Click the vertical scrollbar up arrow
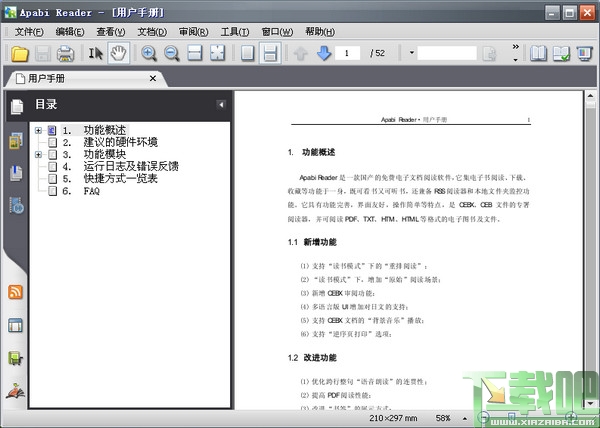Image resolution: width=600 pixels, height=428 pixels. [x=590, y=96]
